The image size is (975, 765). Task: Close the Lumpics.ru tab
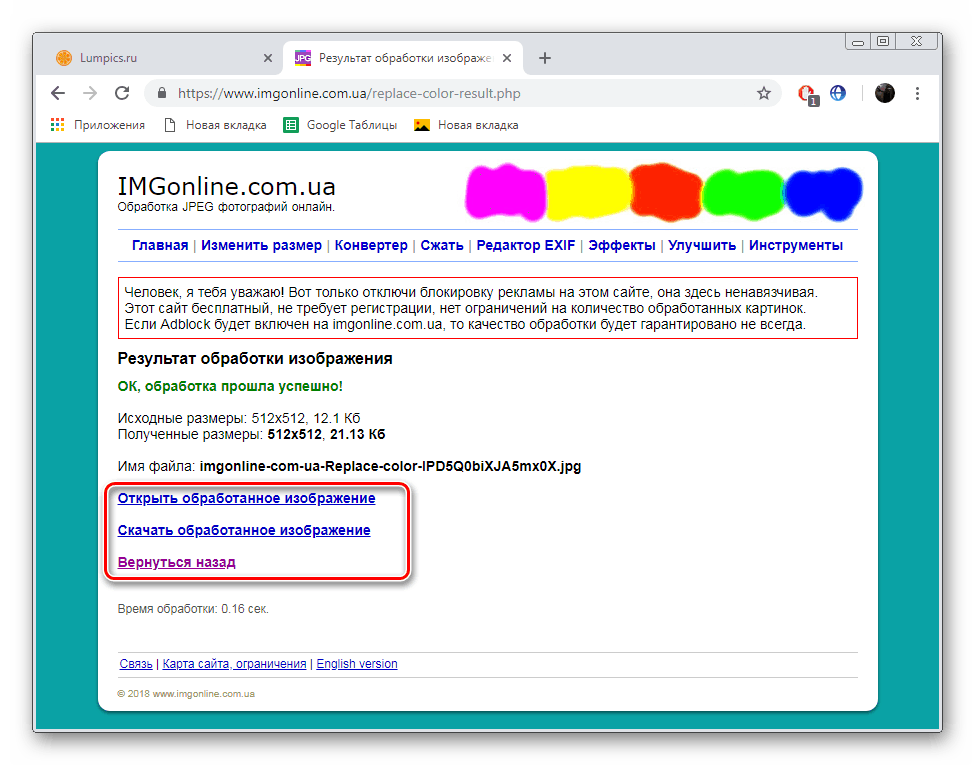(268, 58)
